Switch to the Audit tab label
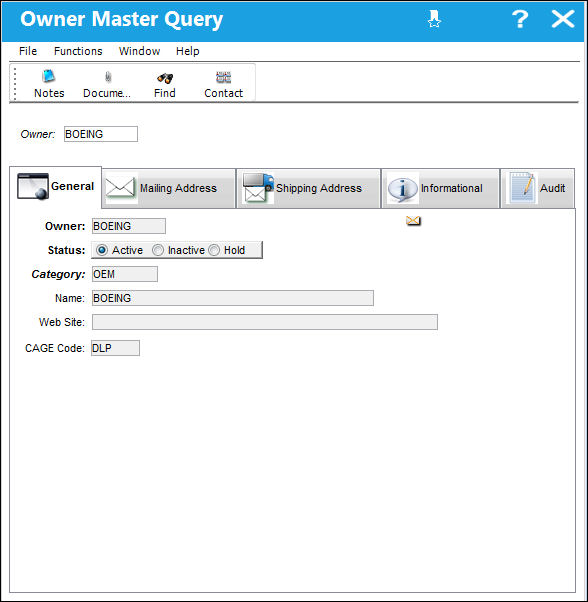The image size is (588, 602). coord(552,188)
